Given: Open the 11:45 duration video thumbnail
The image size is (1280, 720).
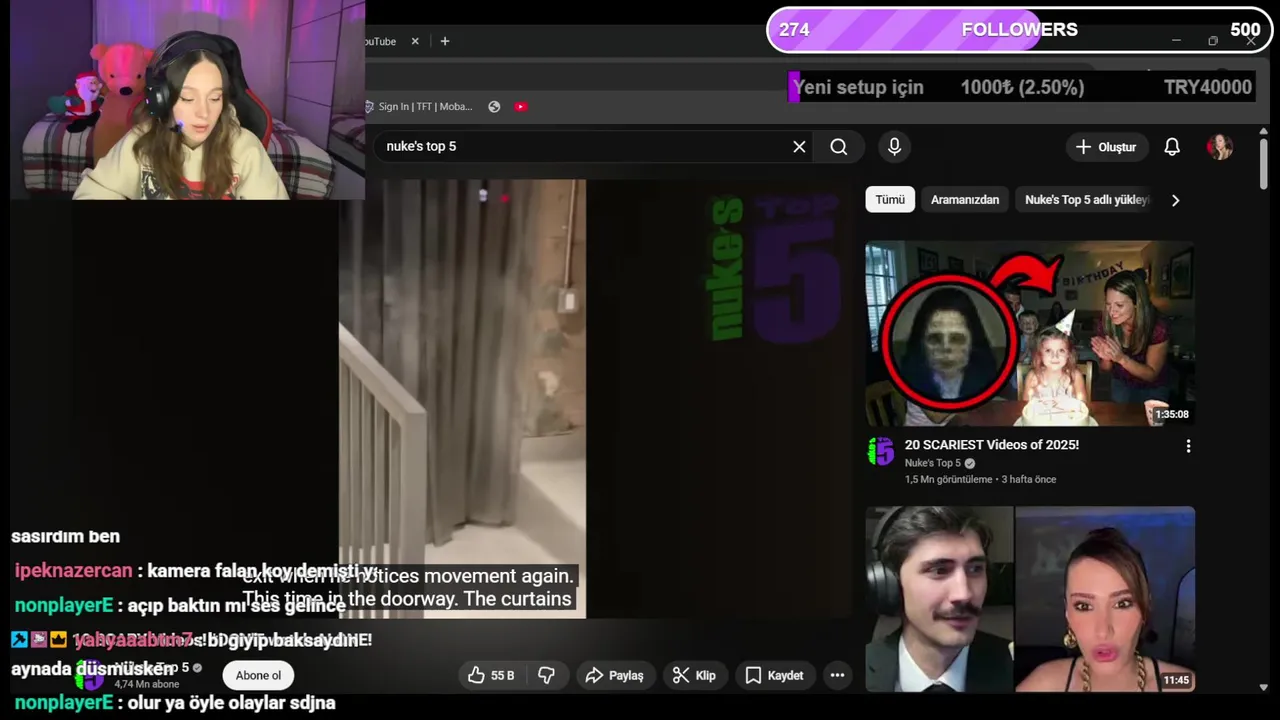Looking at the screenshot, I should (1030, 599).
